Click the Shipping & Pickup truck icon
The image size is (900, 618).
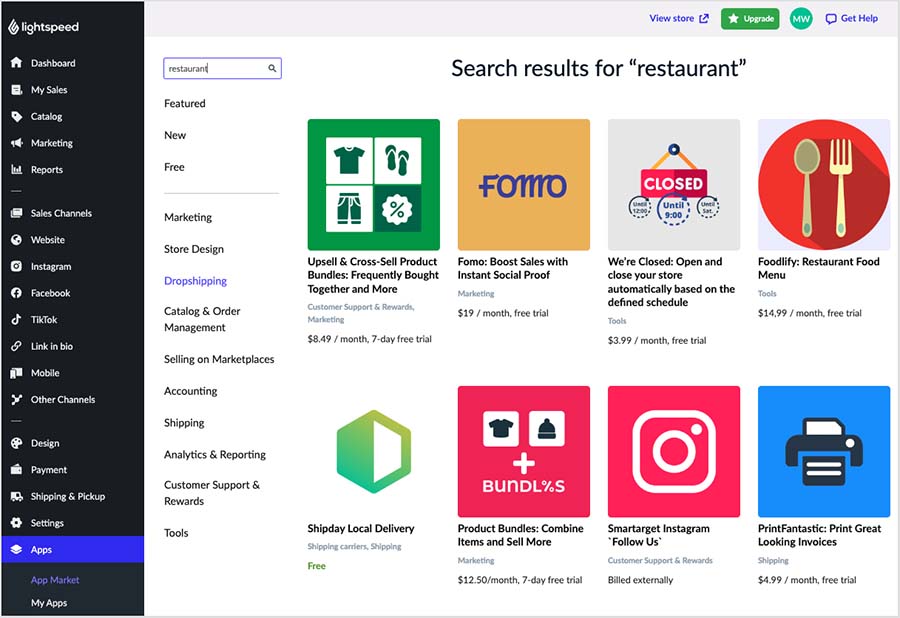click(x=16, y=496)
